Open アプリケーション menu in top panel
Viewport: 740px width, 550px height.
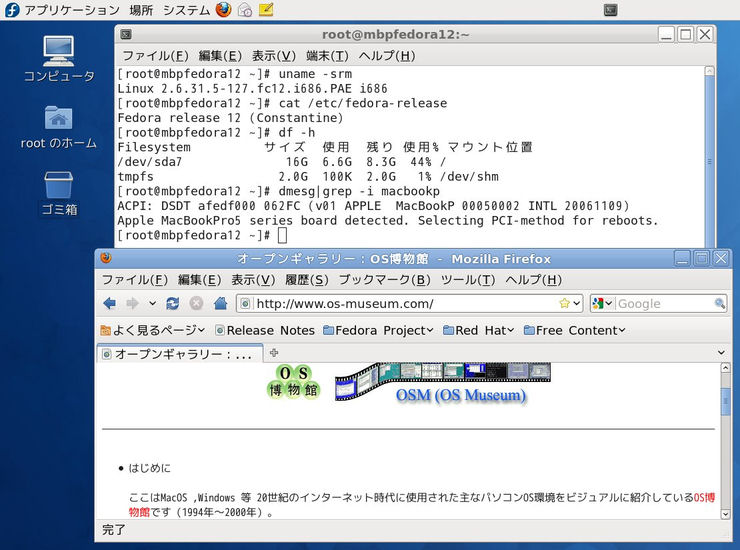pyautogui.click(x=72, y=10)
